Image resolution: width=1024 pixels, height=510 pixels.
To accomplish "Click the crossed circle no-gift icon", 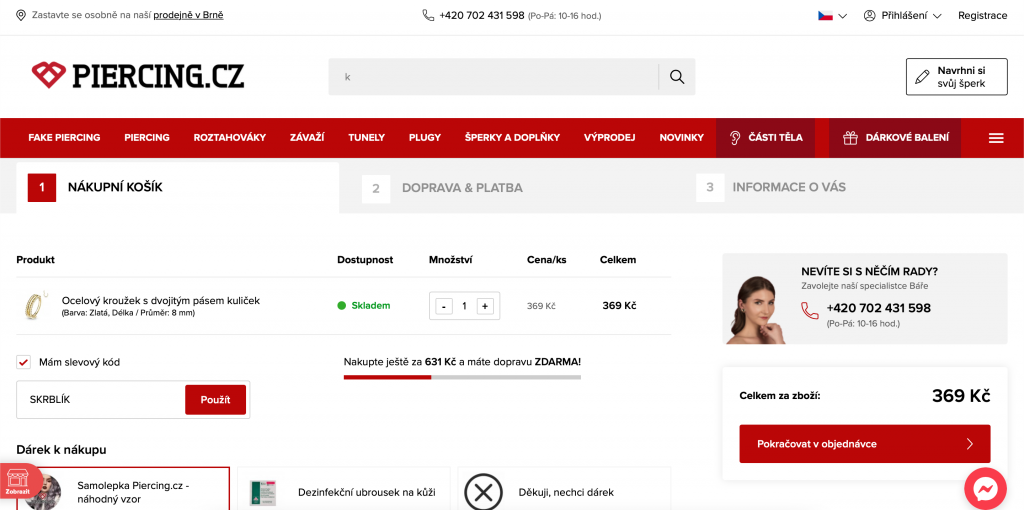I will click(x=483, y=492).
